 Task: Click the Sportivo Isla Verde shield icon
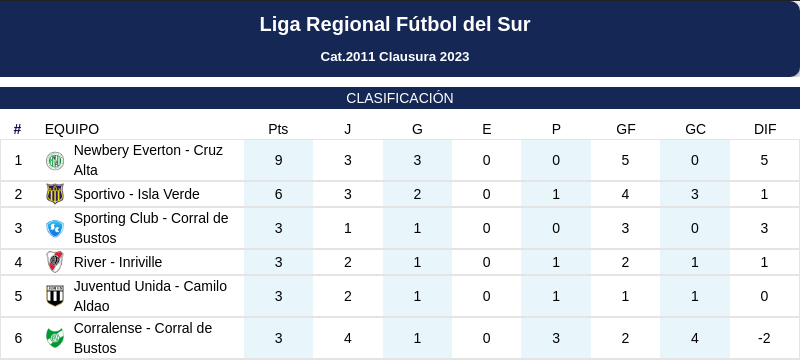coord(55,194)
